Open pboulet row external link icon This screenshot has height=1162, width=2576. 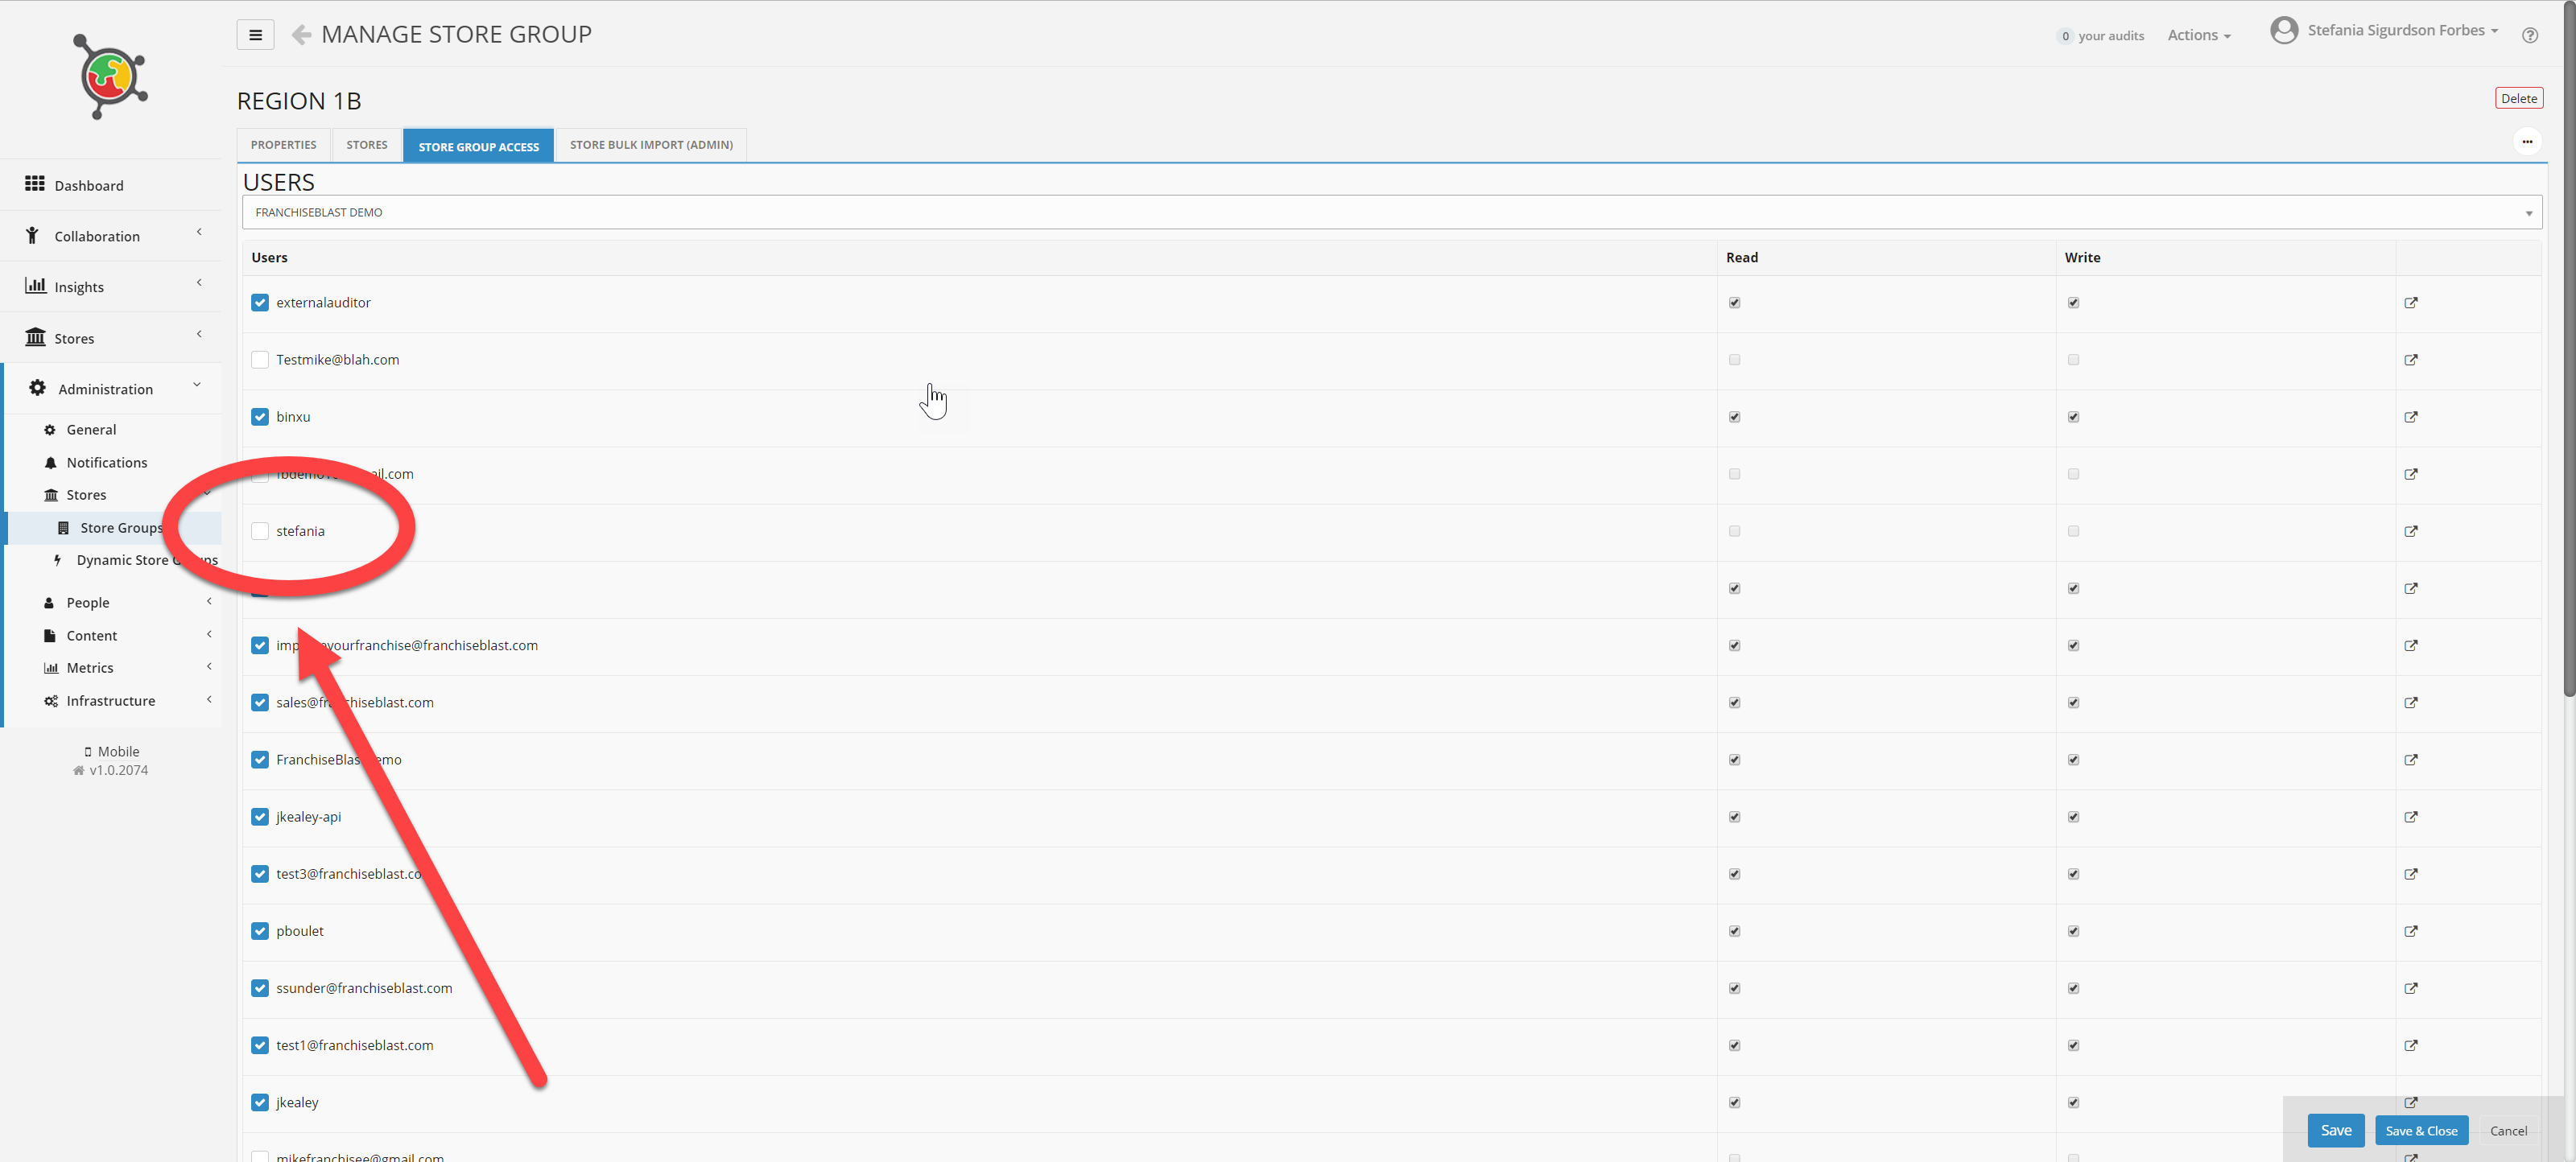click(x=2410, y=931)
